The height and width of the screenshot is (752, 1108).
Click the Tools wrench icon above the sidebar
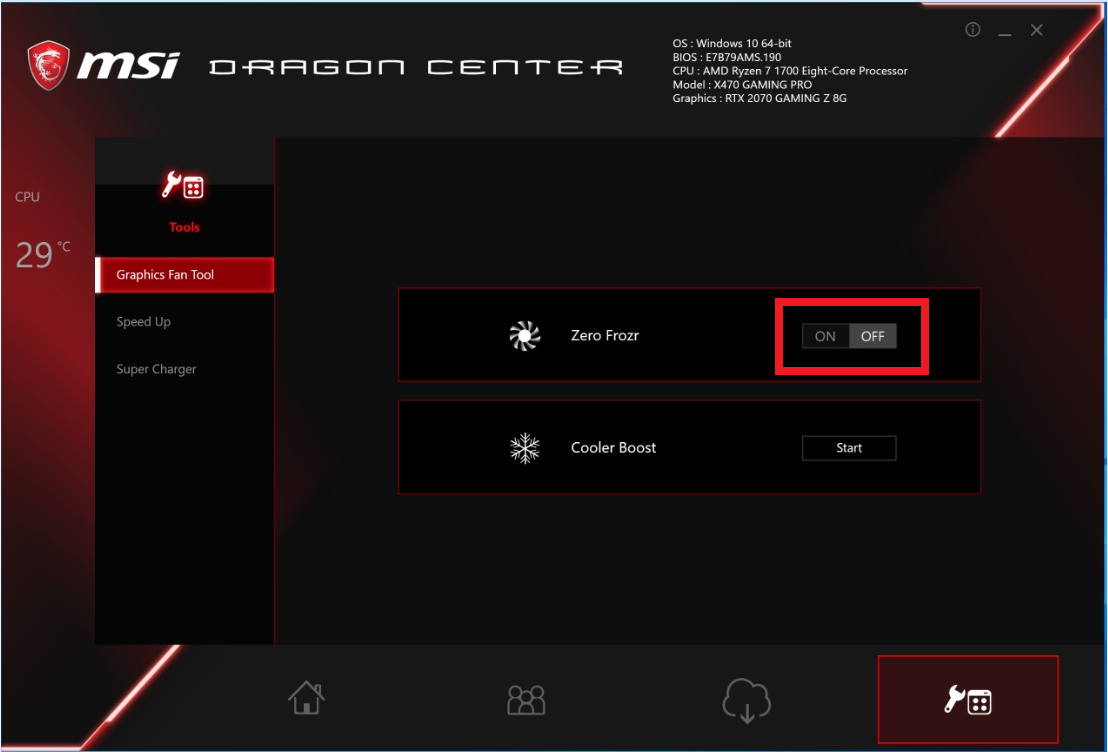pyautogui.click(x=184, y=186)
